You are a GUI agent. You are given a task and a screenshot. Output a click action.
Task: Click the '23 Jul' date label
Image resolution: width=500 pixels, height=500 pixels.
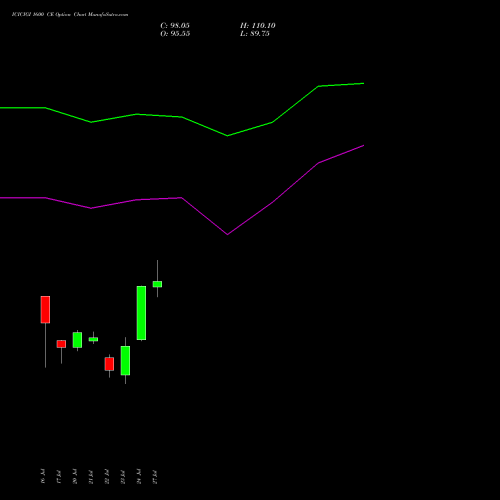[x=123, y=476]
